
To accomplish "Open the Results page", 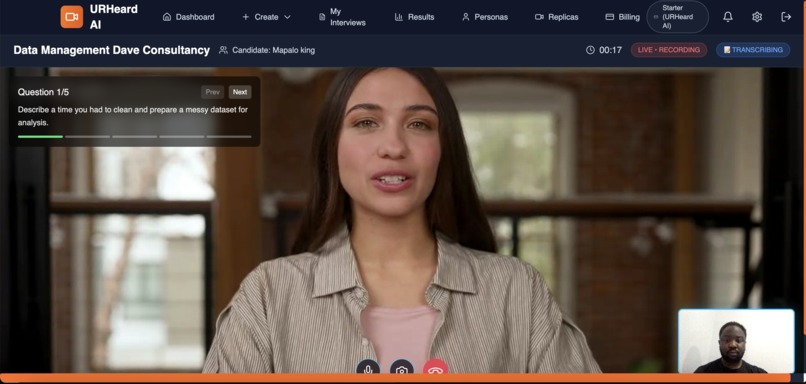I will (414, 17).
